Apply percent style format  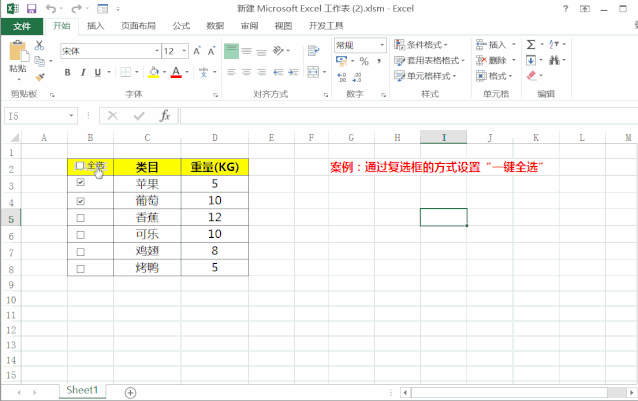364,61
